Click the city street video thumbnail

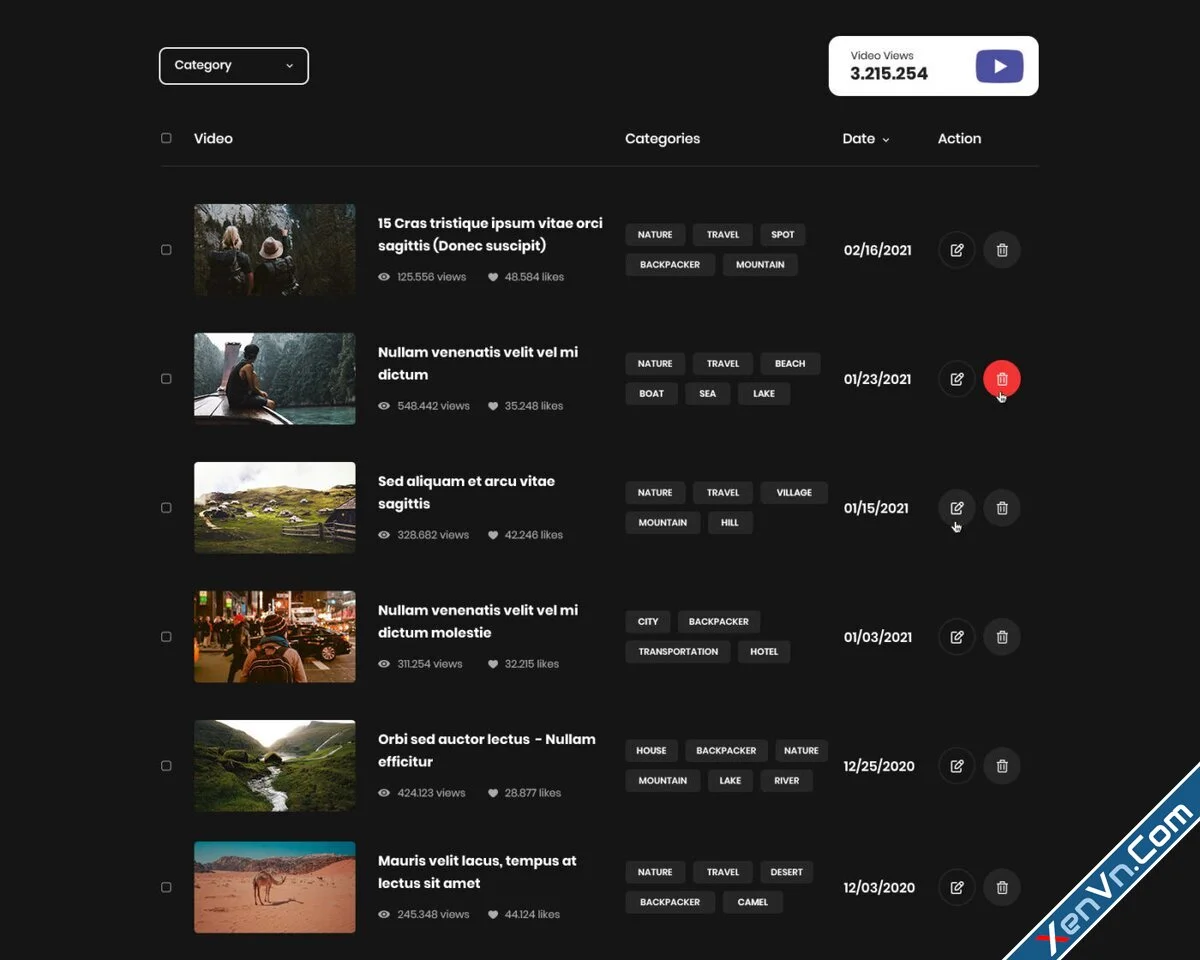pyautogui.click(x=274, y=637)
